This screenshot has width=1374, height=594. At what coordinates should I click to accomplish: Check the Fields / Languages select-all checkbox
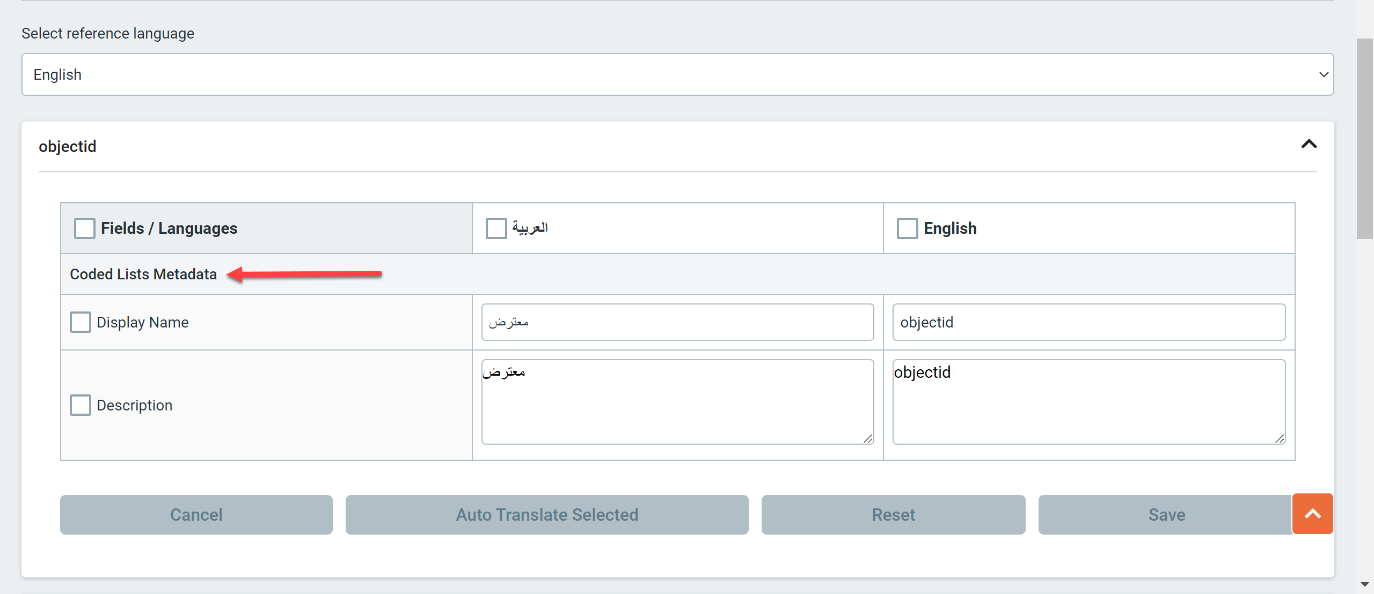click(85, 229)
